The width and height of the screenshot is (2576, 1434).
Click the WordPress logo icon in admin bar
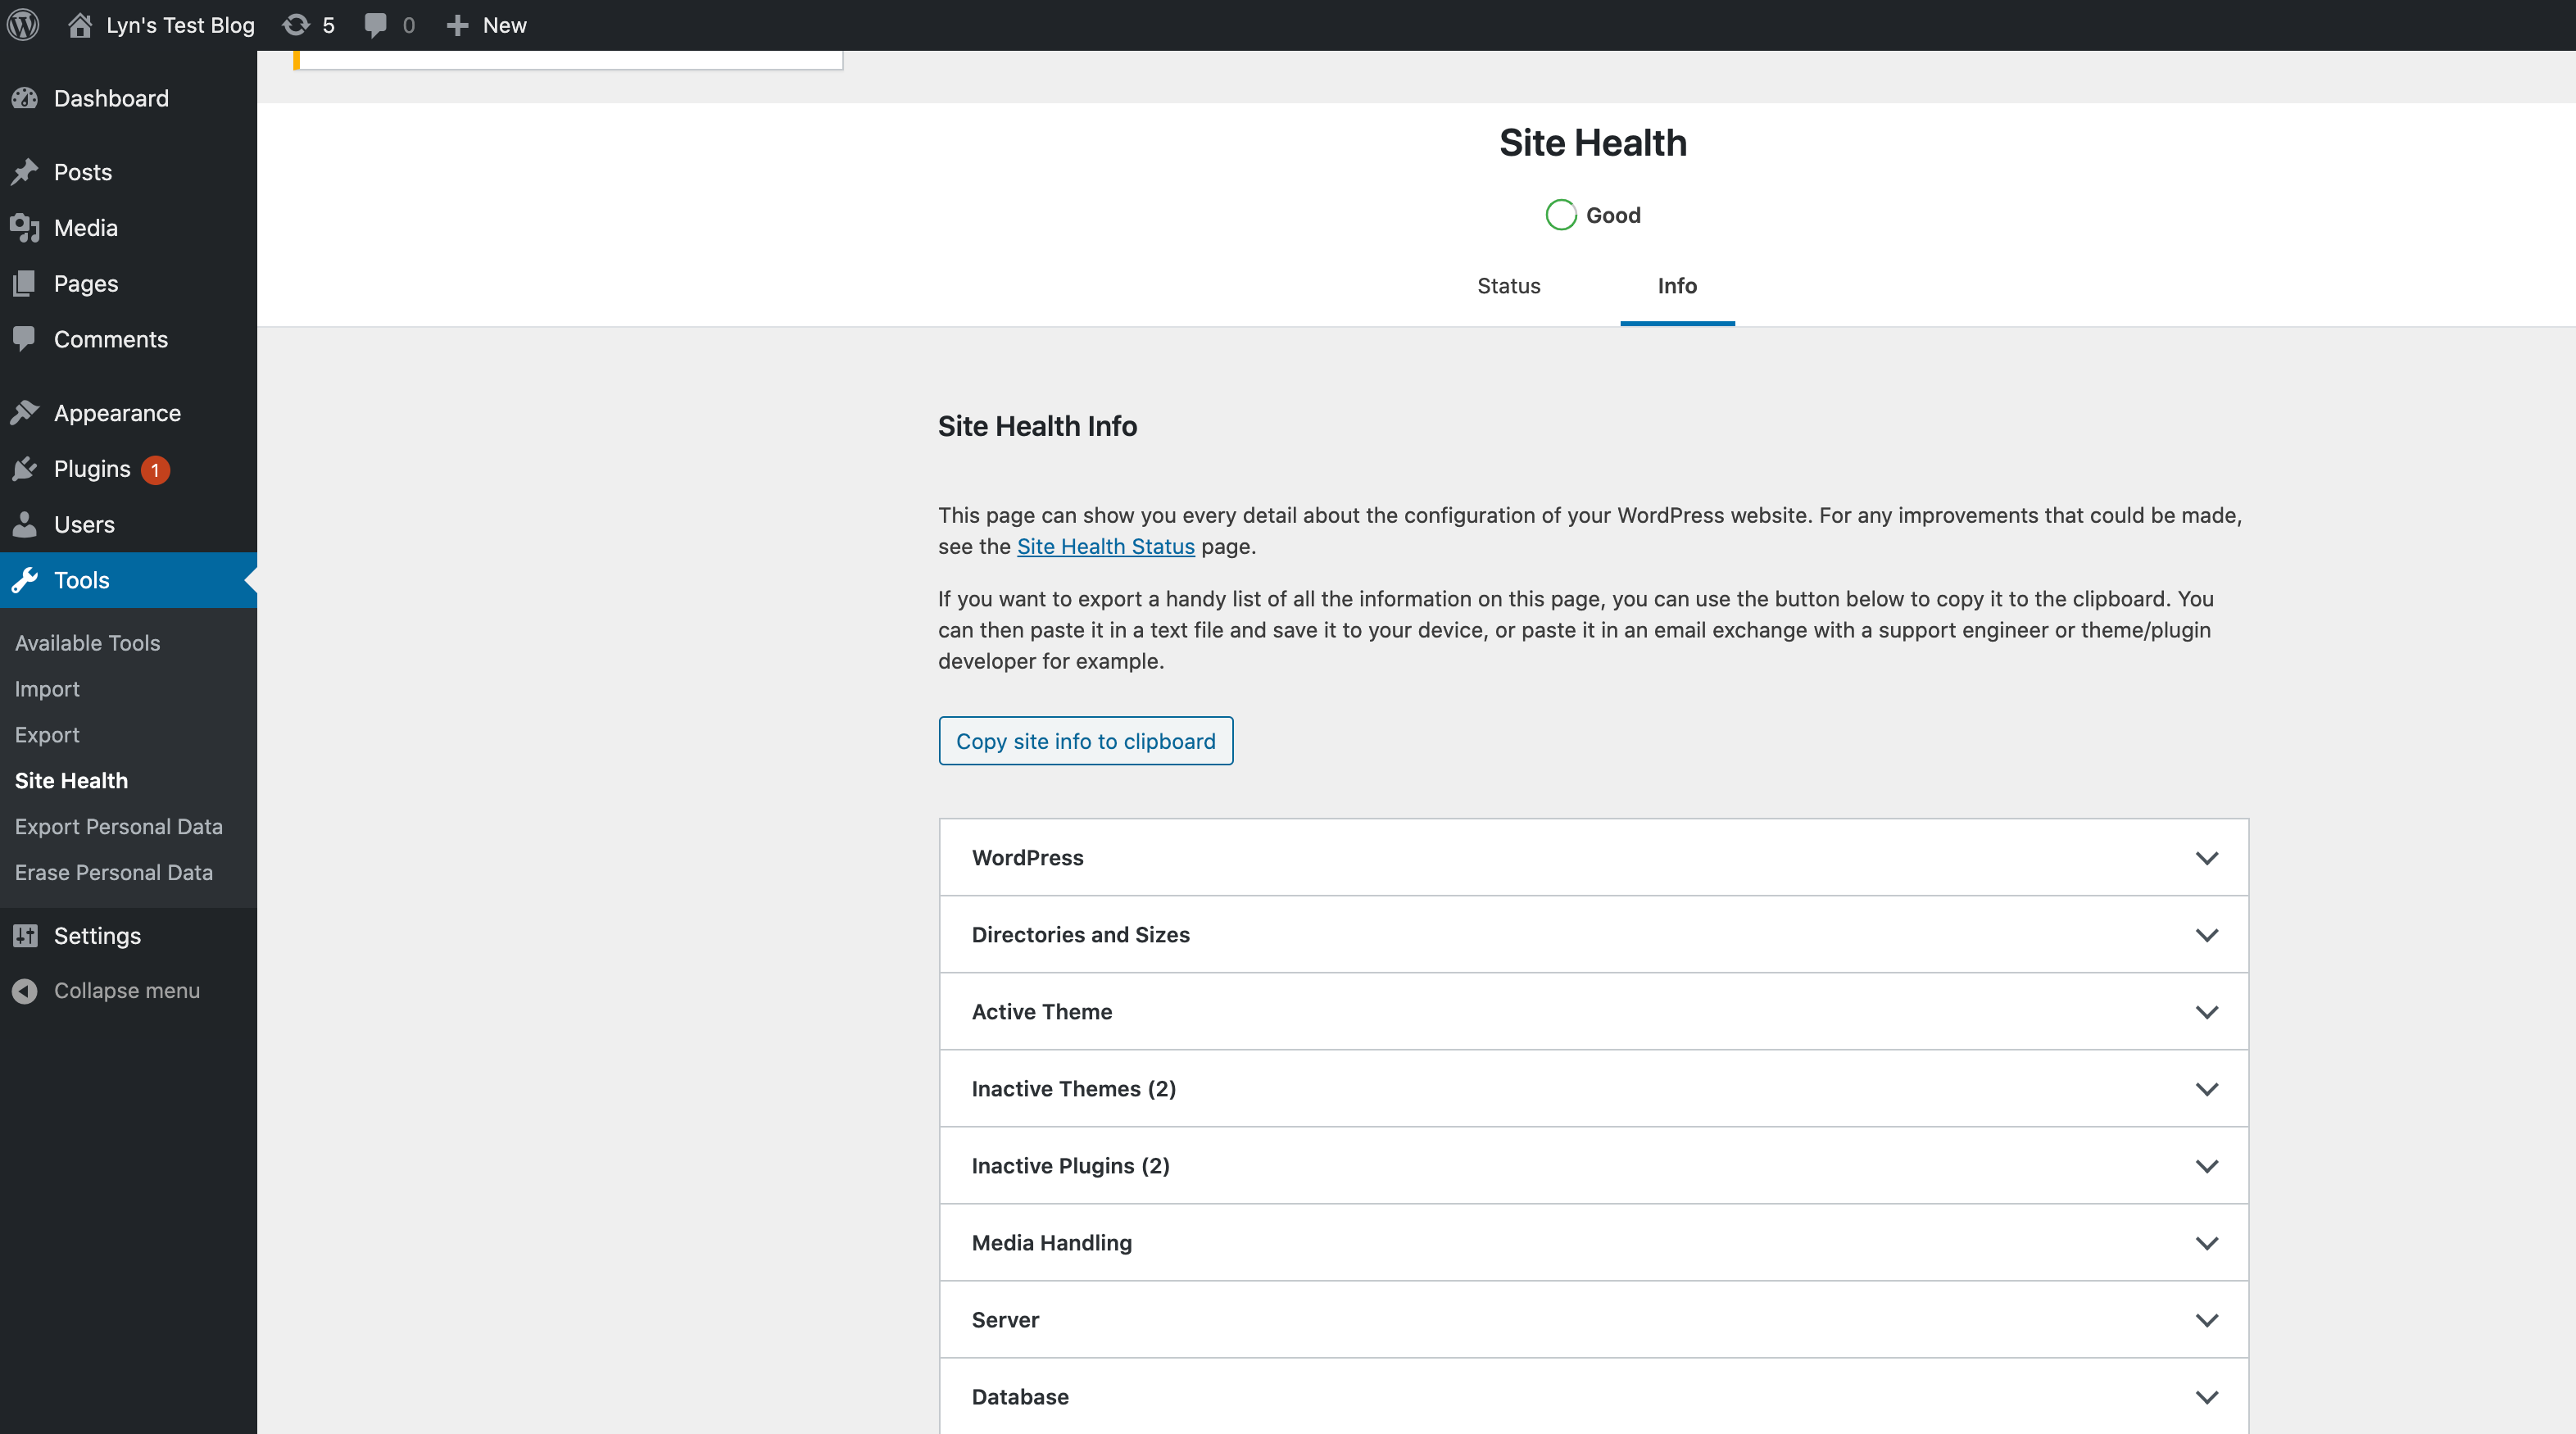pos(23,24)
